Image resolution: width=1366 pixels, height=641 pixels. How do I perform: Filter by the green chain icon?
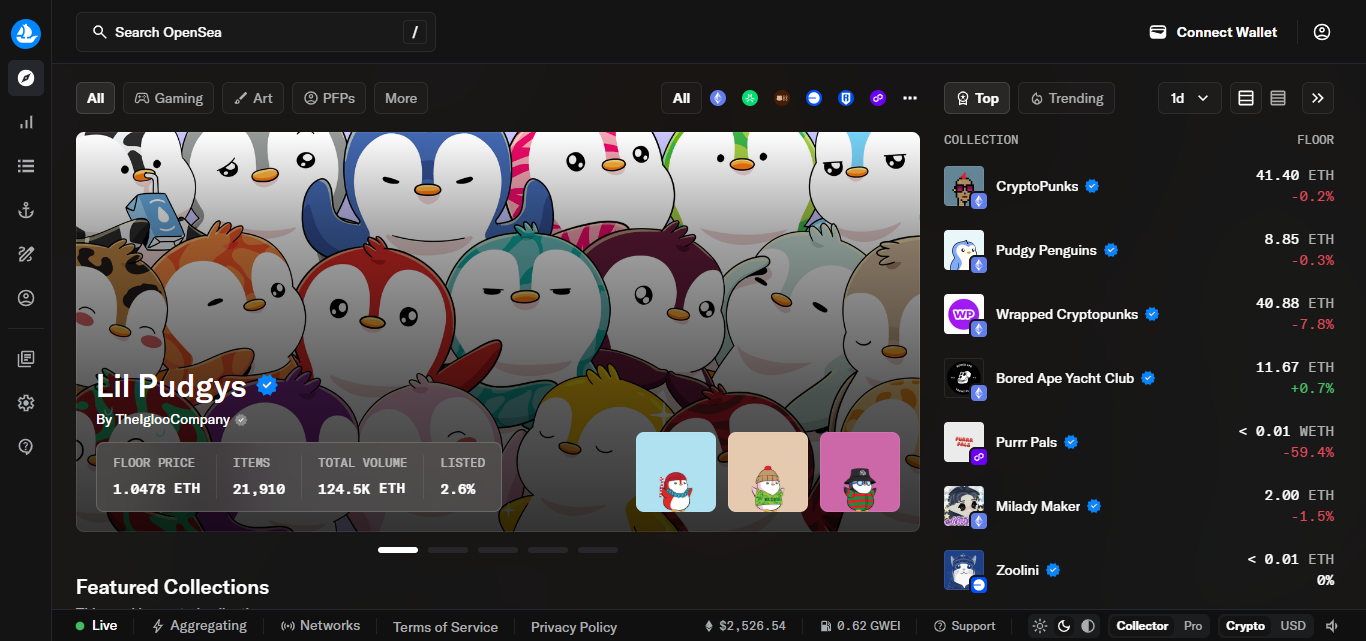click(x=750, y=98)
